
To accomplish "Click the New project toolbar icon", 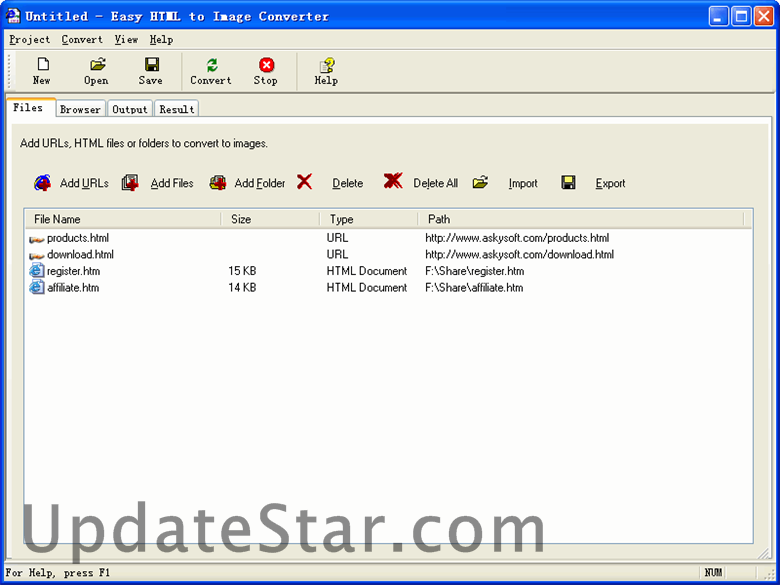I will [x=43, y=64].
